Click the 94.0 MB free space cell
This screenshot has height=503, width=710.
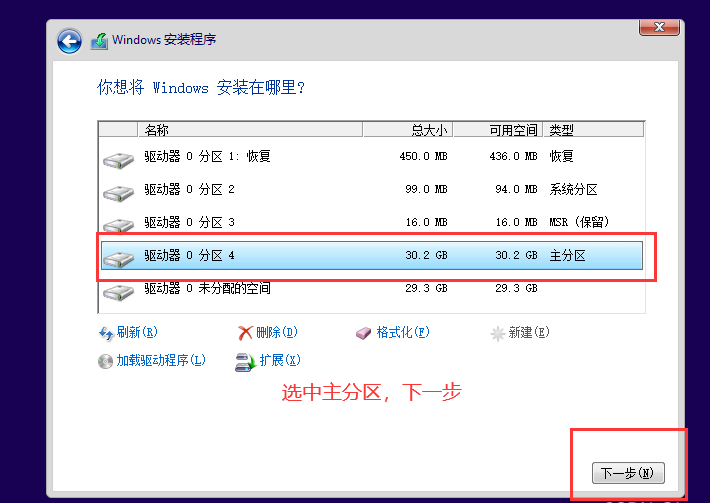(516, 189)
